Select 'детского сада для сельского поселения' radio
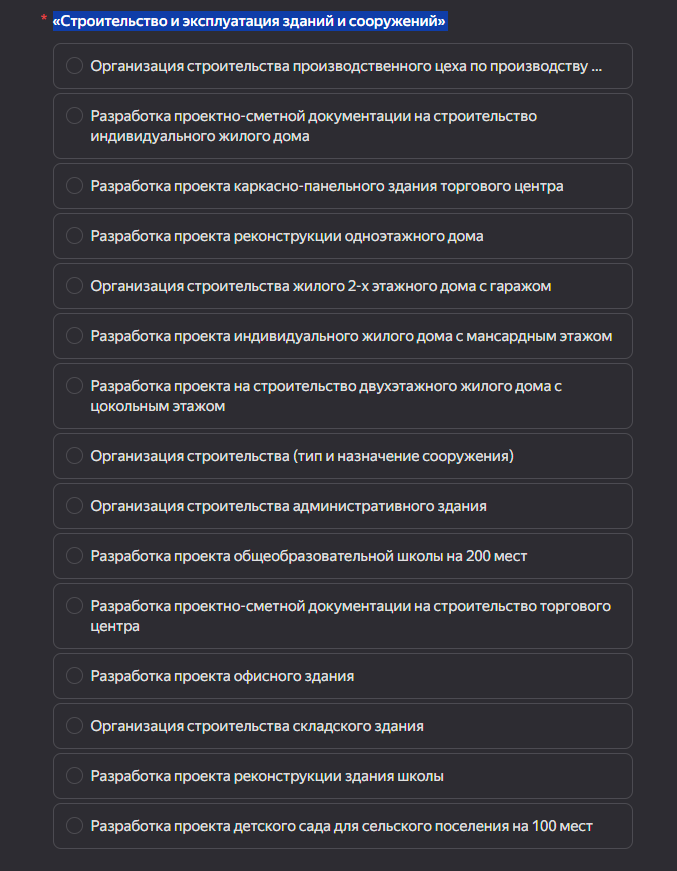 coord(74,826)
